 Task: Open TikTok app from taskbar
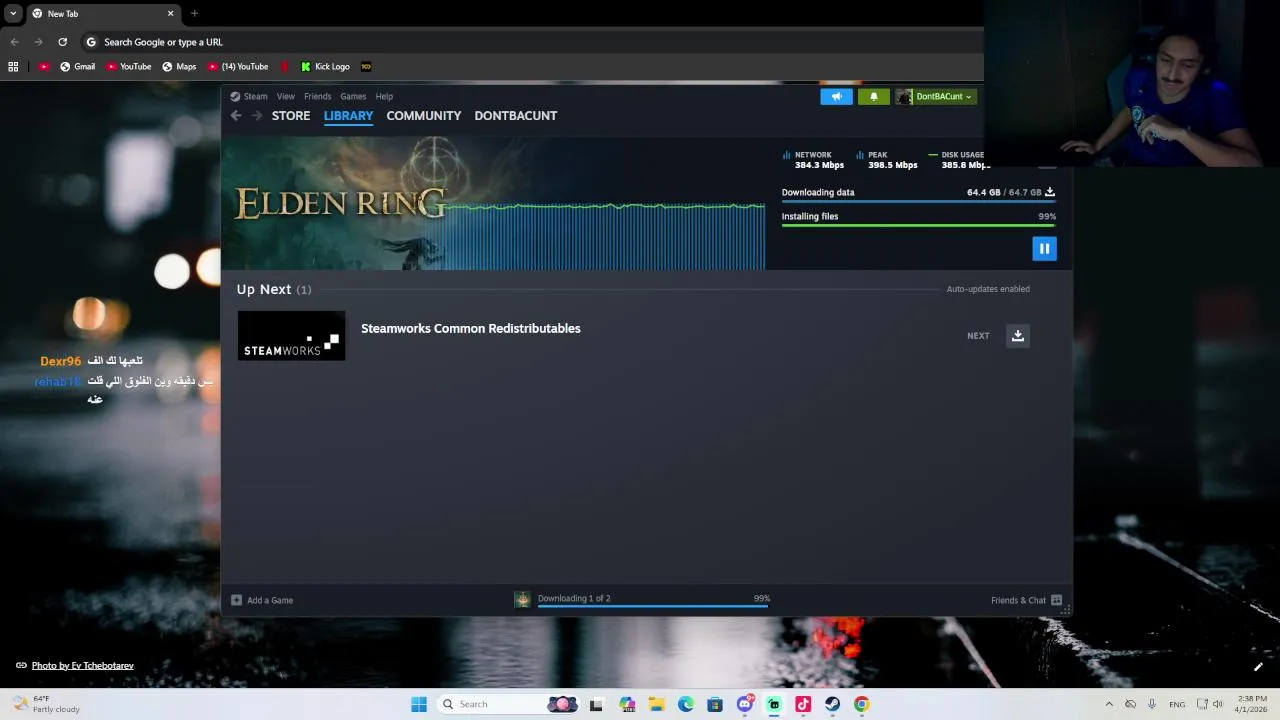pyautogui.click(x=803, y=704)
